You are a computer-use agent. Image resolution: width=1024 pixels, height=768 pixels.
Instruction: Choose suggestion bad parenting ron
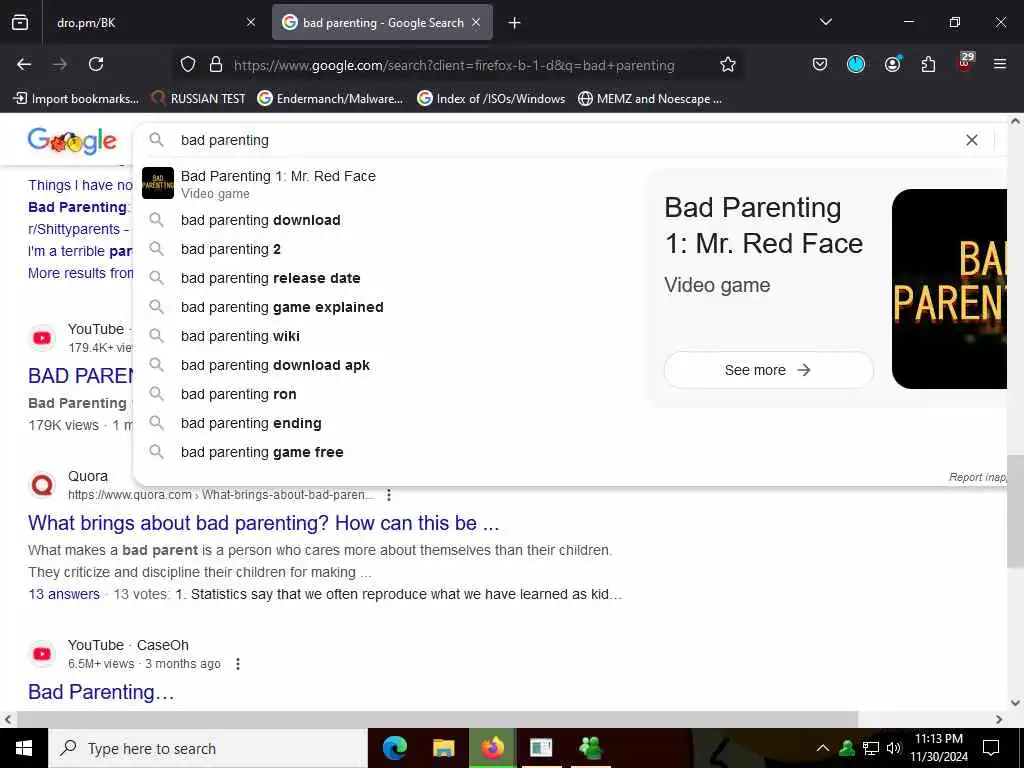click(238, 394)
